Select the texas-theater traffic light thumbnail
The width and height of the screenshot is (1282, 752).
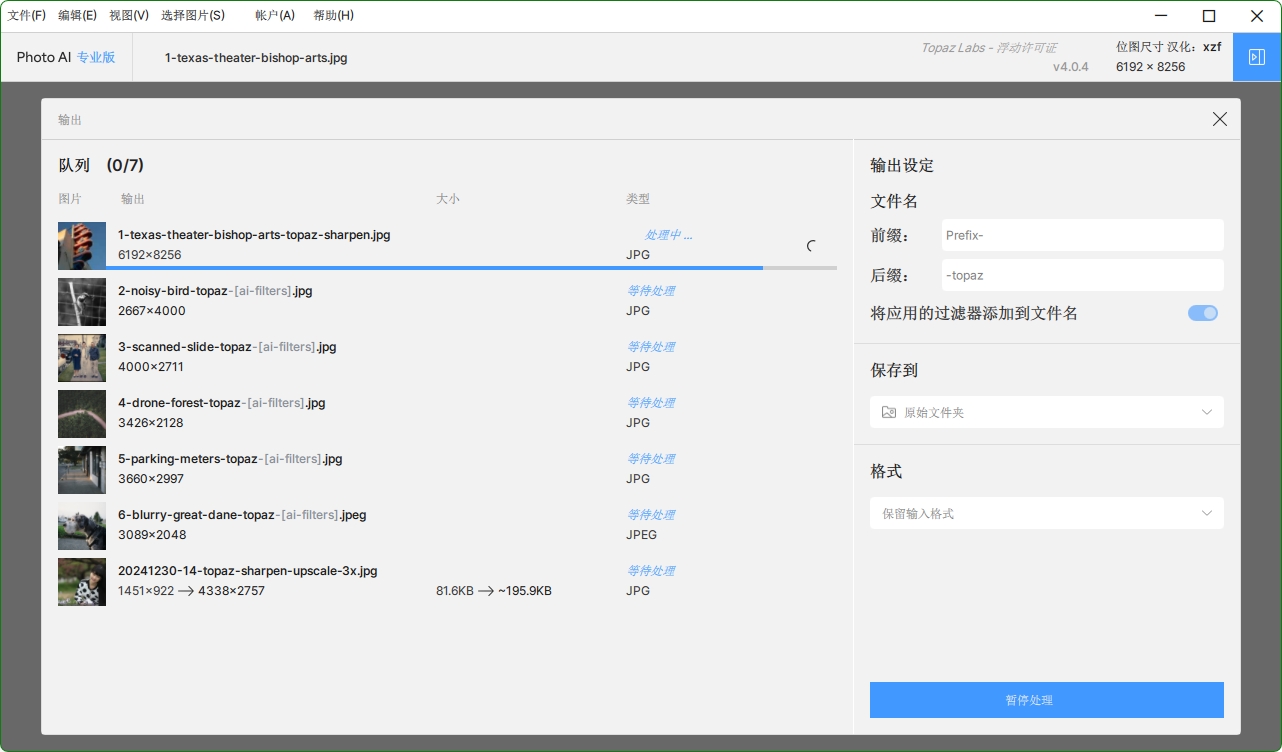[82, 245]
